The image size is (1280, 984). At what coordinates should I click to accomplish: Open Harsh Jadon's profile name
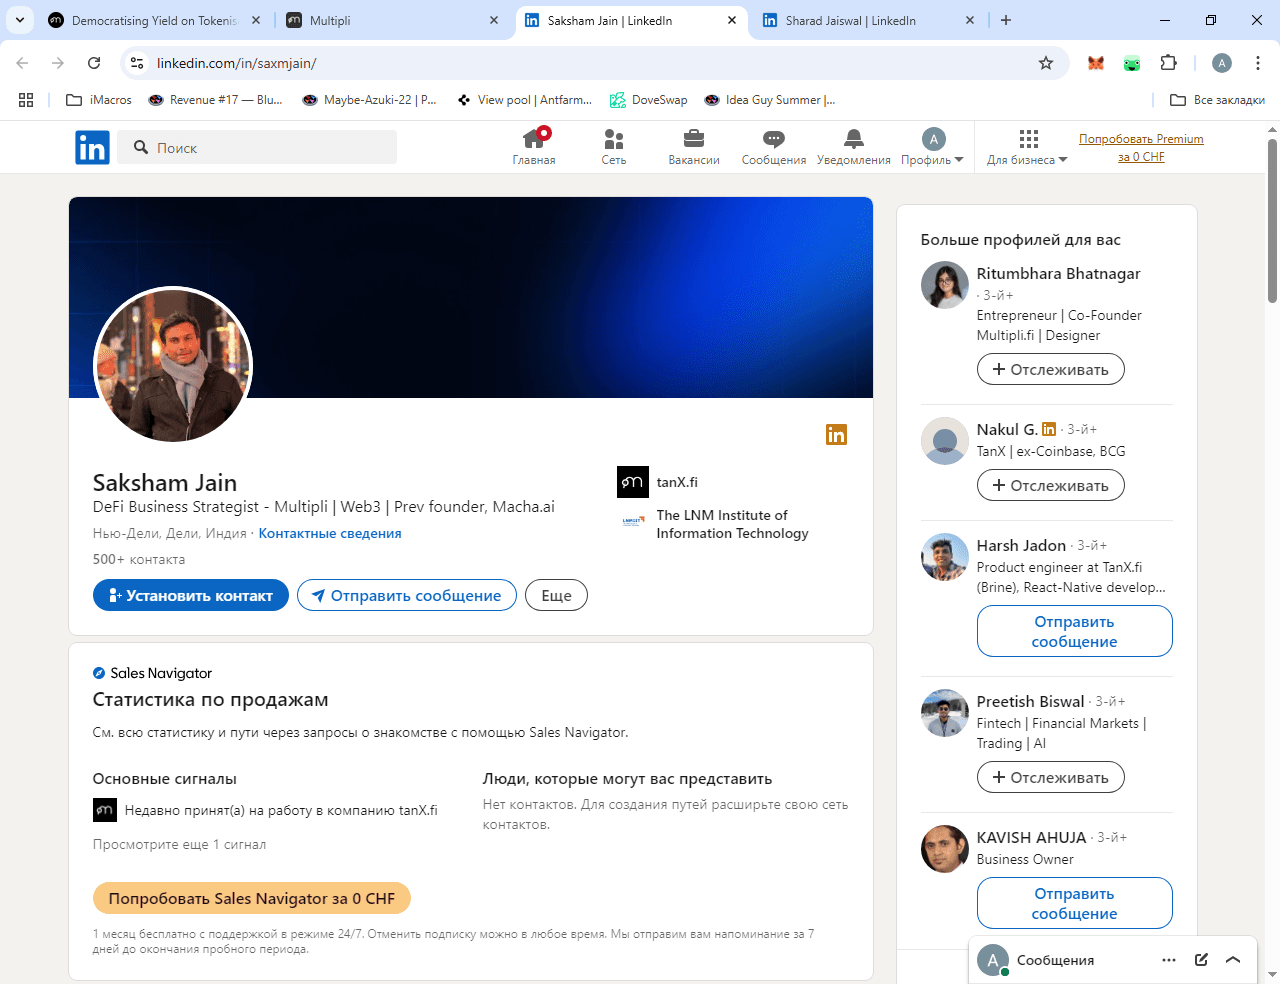(x=1021, y=545)
